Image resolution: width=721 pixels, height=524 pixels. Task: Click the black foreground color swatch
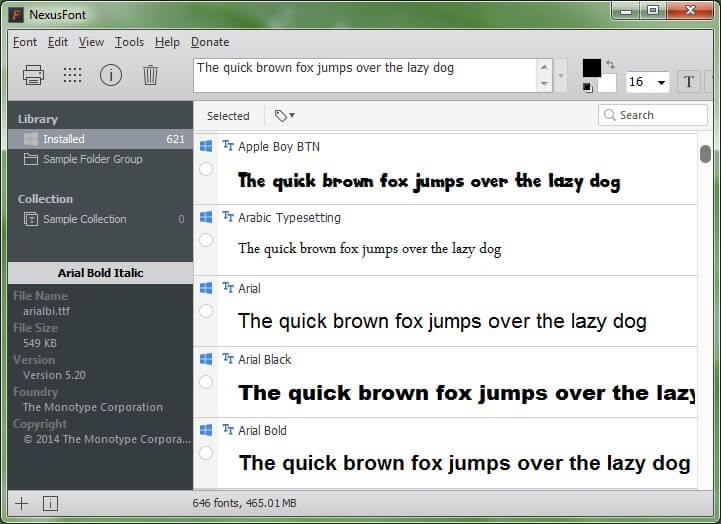click(592, 68)
